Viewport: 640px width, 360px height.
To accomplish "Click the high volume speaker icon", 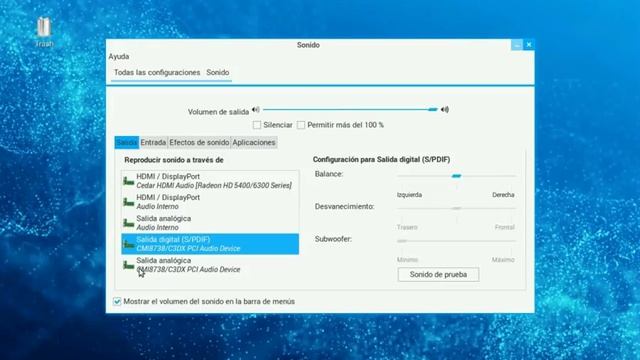I will [x=445, y=109].
